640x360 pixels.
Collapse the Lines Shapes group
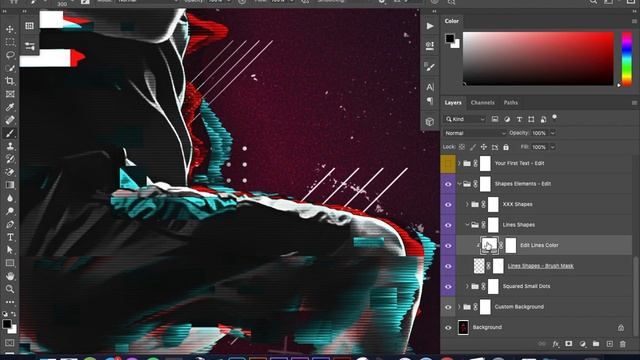point(467,224)
